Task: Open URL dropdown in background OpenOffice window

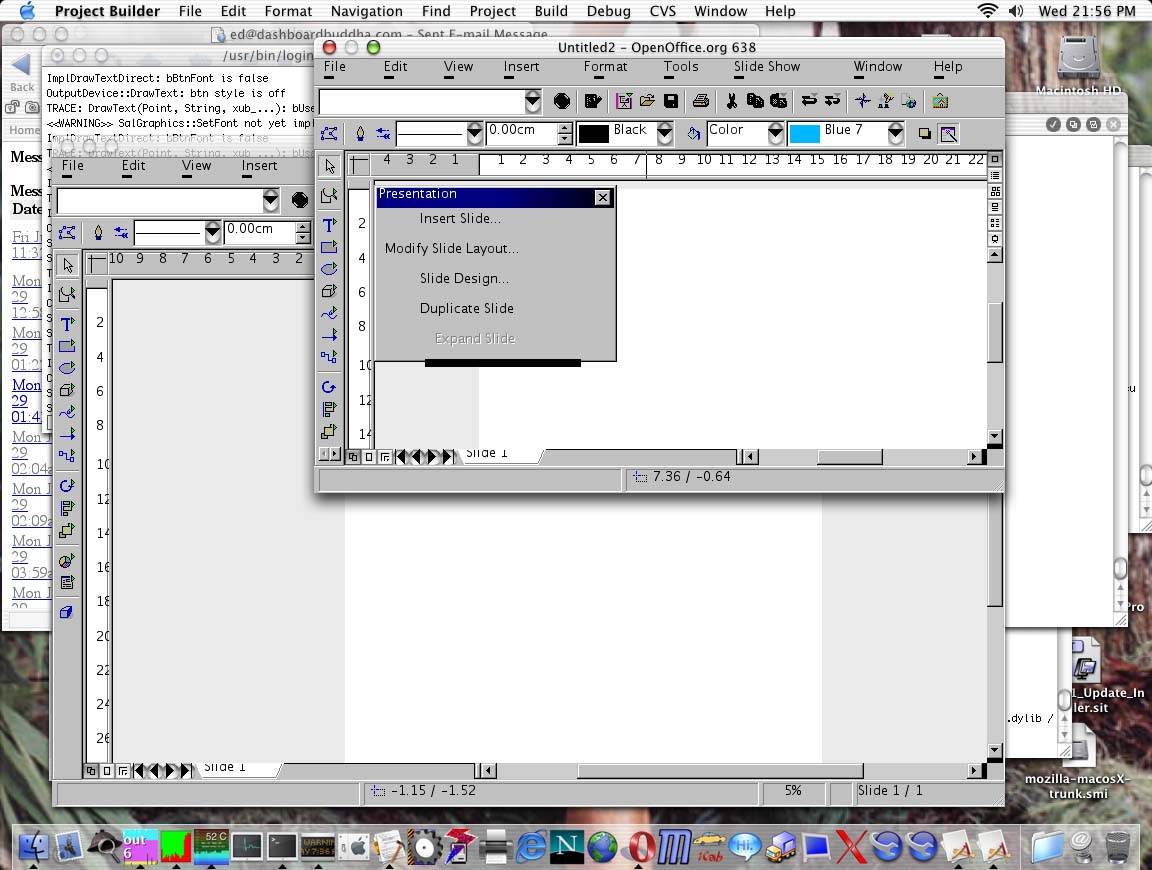Action: (x=270, y=201)
